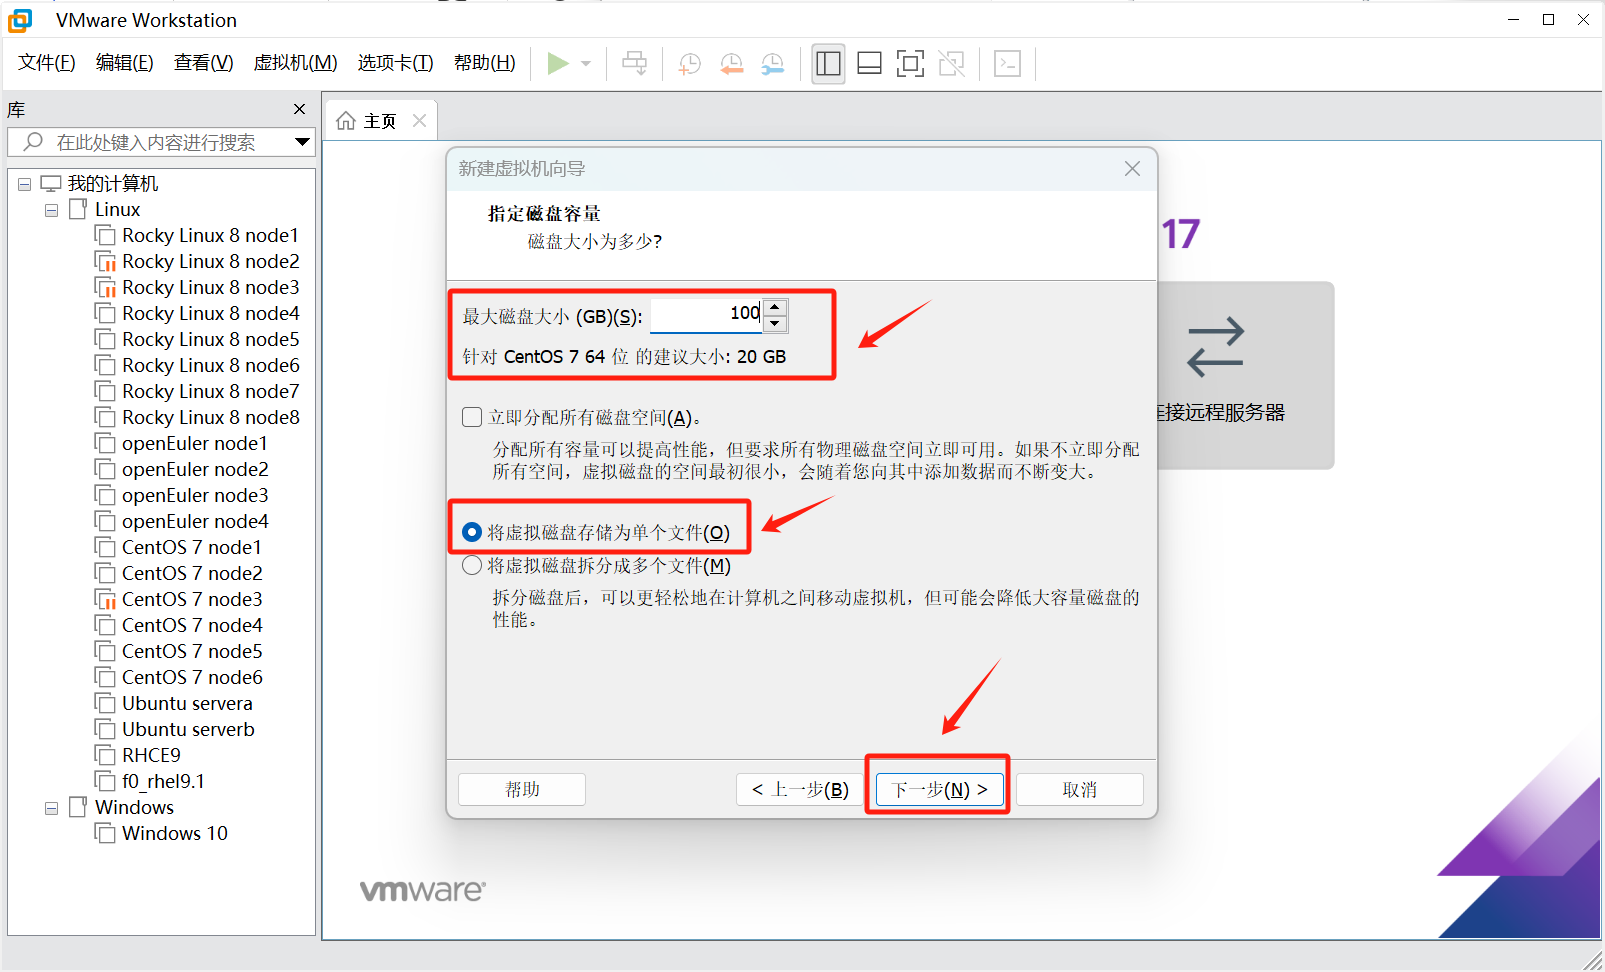This screenshot has width=1605, height=972.
Task: Increase disk size with spinner up arrow
Action: click(x=775, y=307)
